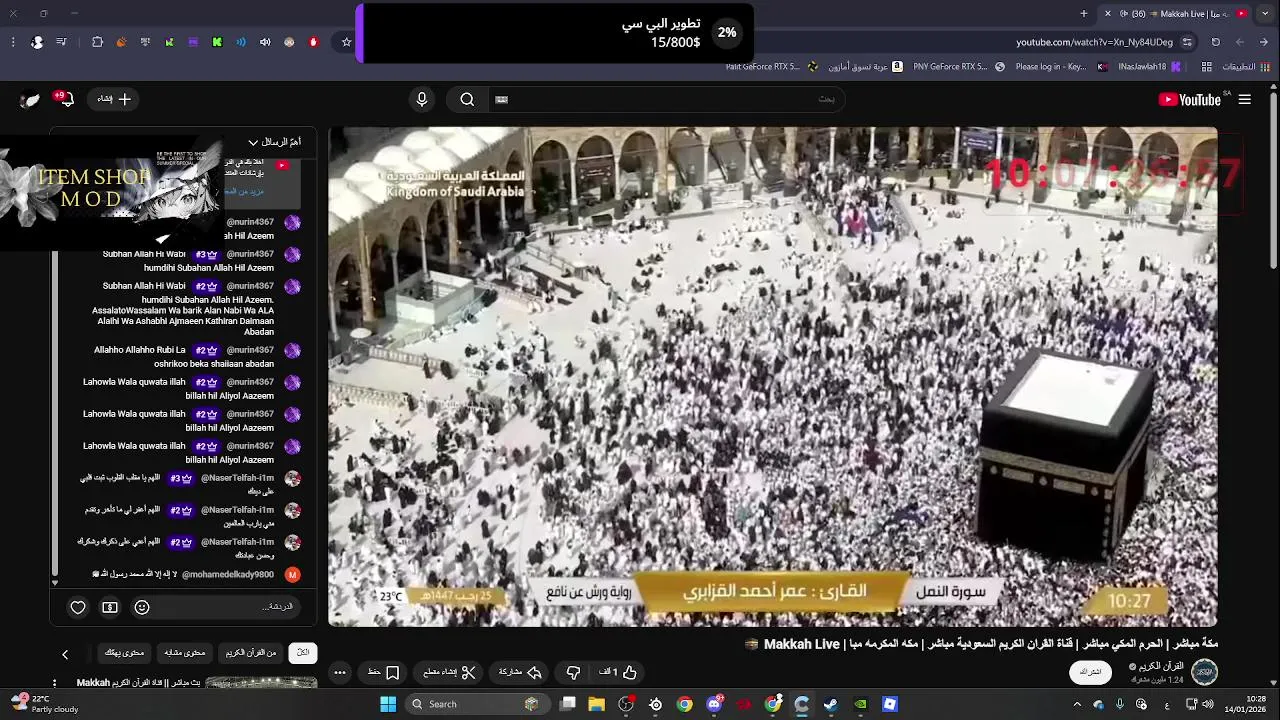Bookmark this page with the star icon
Image resolution: width=1280 pixels, height=720 pixels.
tap(347, 42)
